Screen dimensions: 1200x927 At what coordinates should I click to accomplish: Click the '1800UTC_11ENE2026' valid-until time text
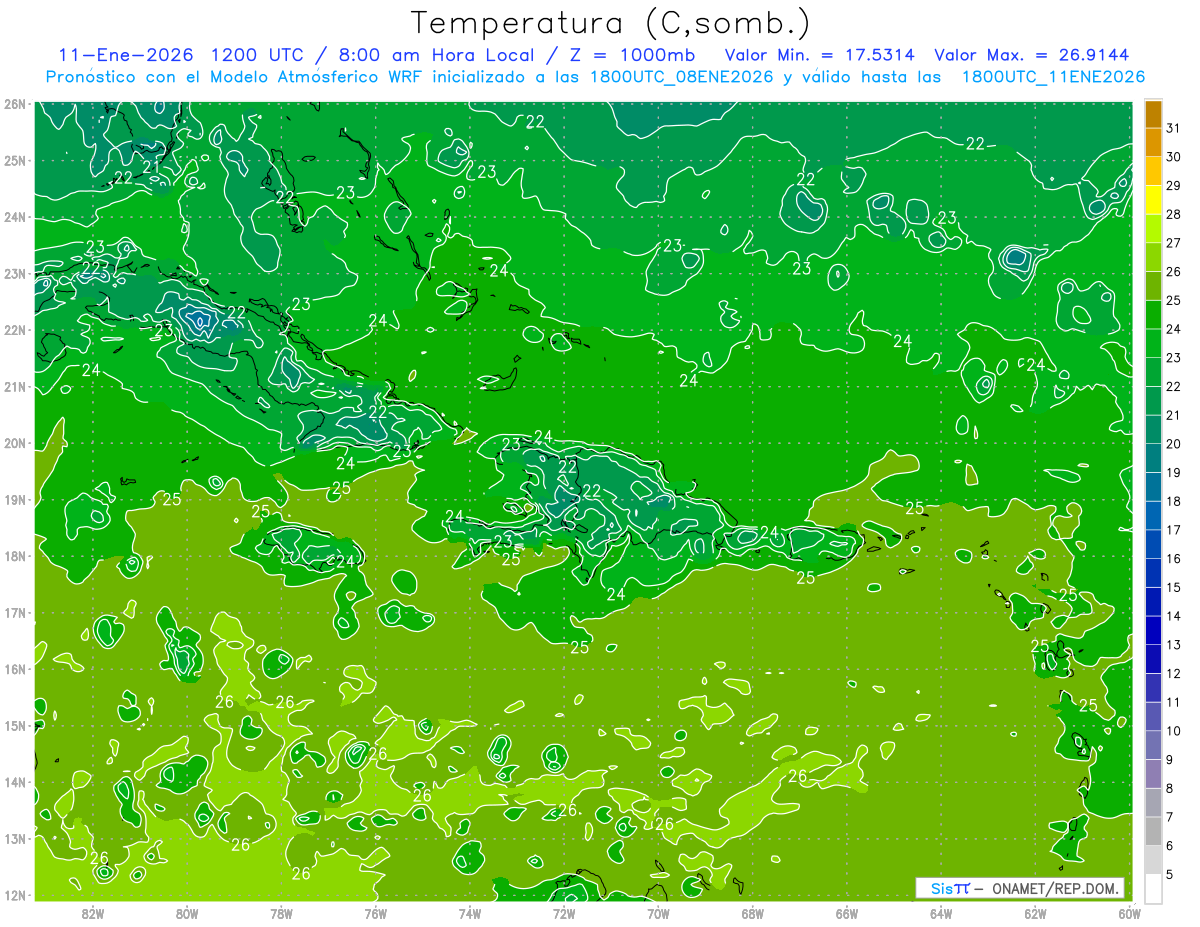1053,77
